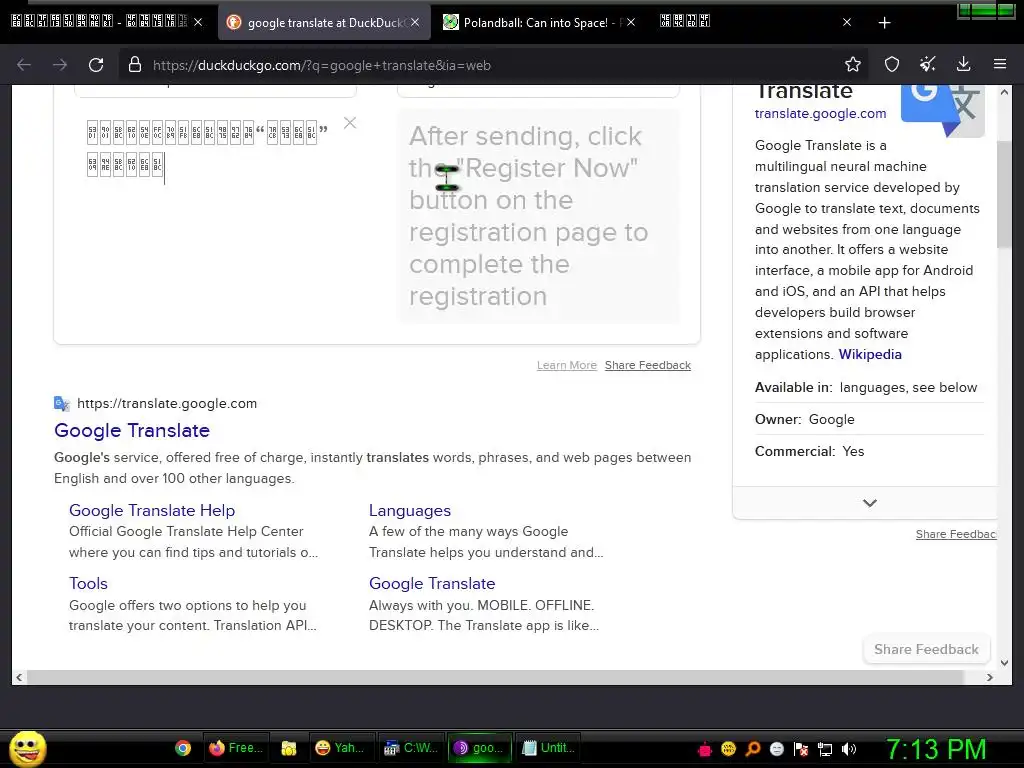
Task: Launch Chrome from the taskbar
Action: point(183,748)
